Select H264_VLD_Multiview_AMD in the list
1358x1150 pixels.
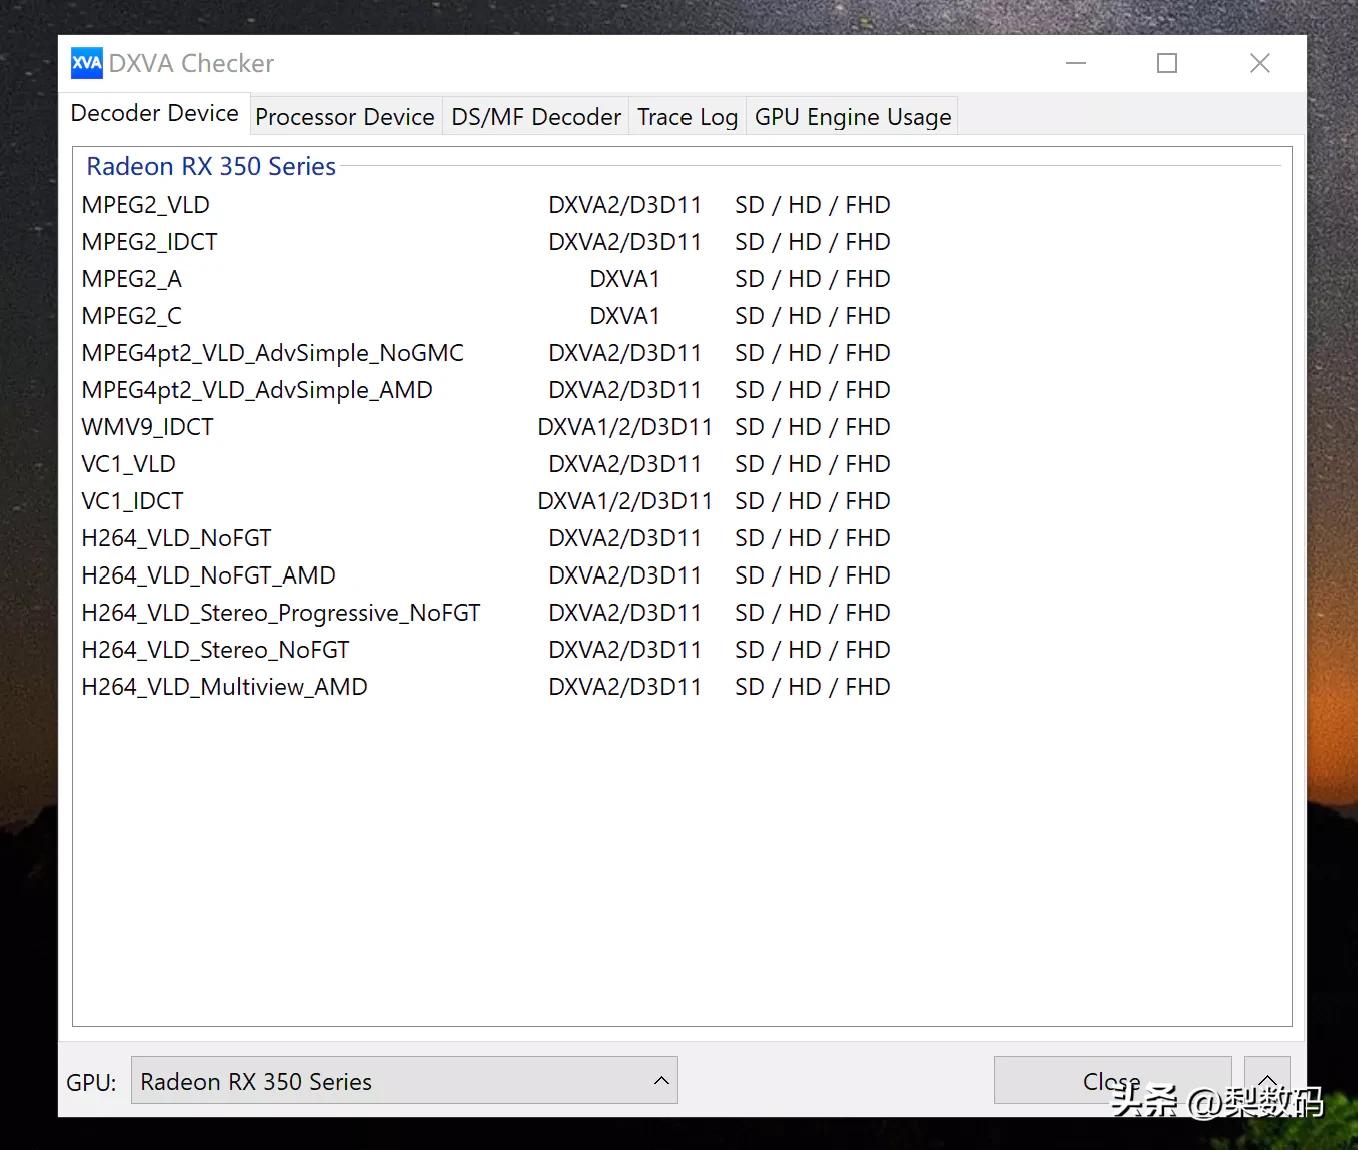[224, 687]
